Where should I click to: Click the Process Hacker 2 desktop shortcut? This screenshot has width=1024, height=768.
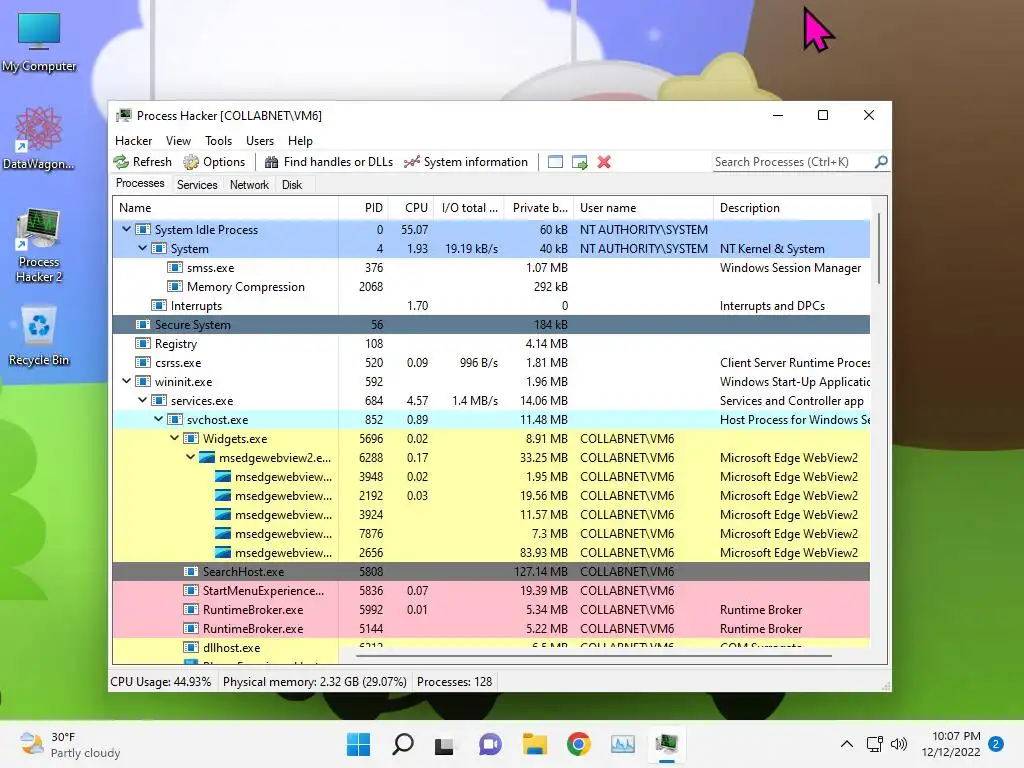[39, 246]
